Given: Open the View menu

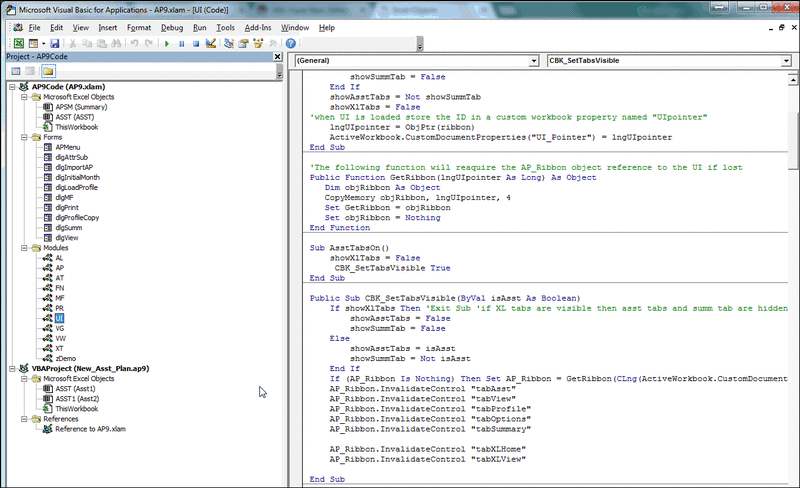Looking at the screenshot, I should 81,28.
